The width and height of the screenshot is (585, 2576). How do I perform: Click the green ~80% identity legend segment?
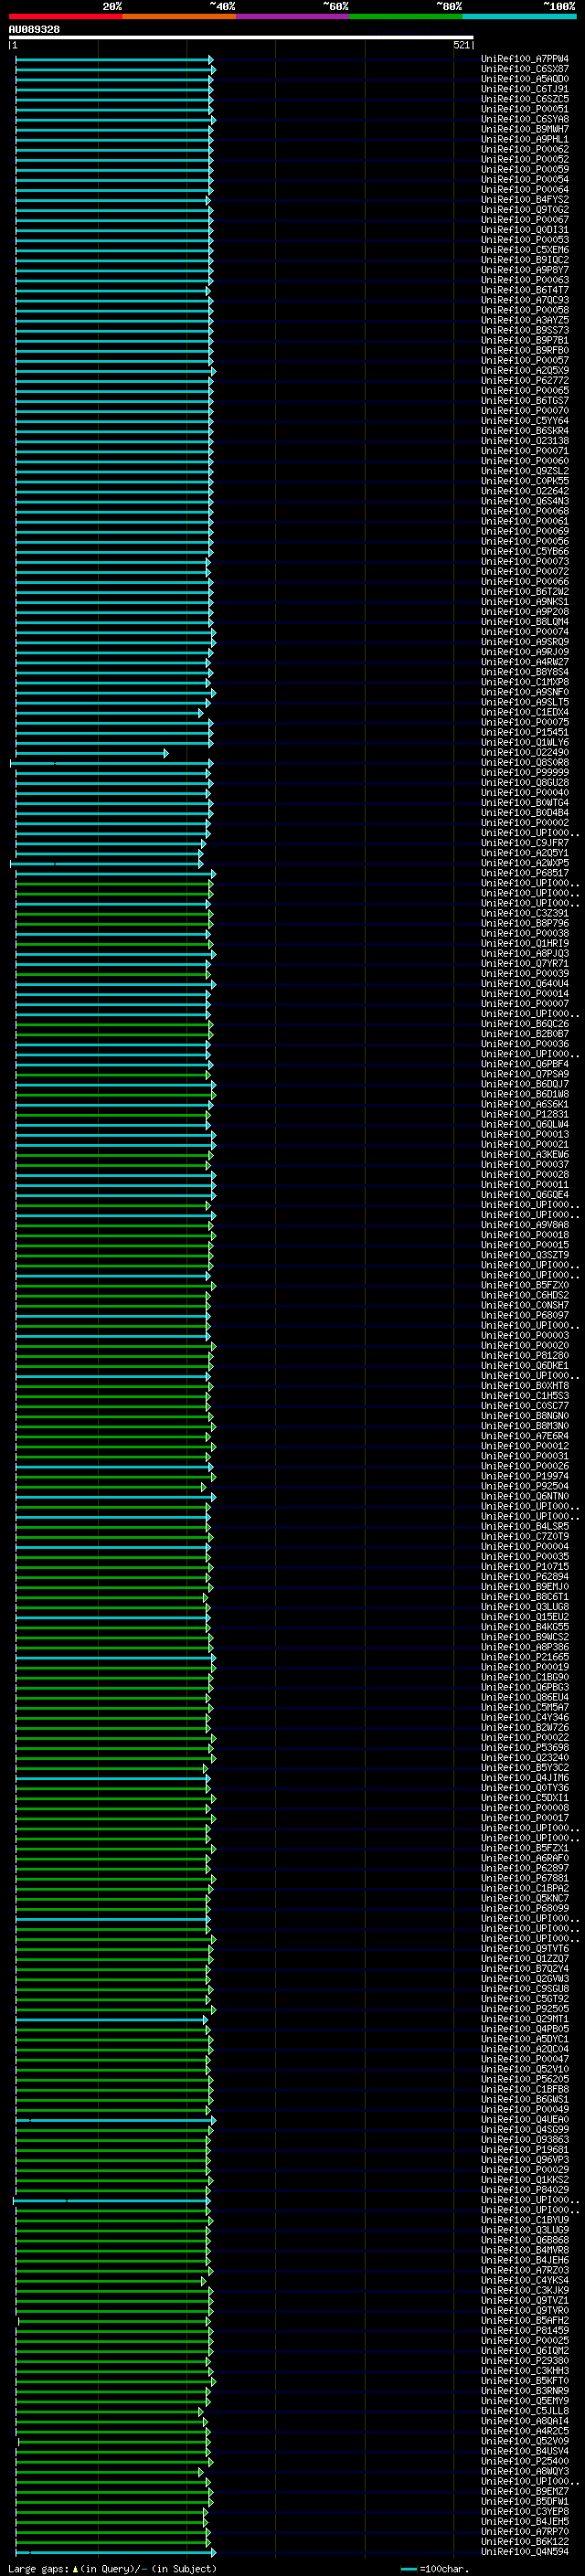coord(406,16)
